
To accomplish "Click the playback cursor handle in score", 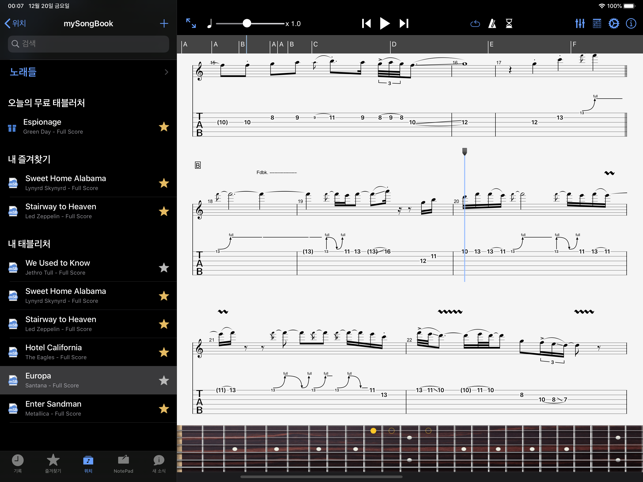I will click(464, 152).
